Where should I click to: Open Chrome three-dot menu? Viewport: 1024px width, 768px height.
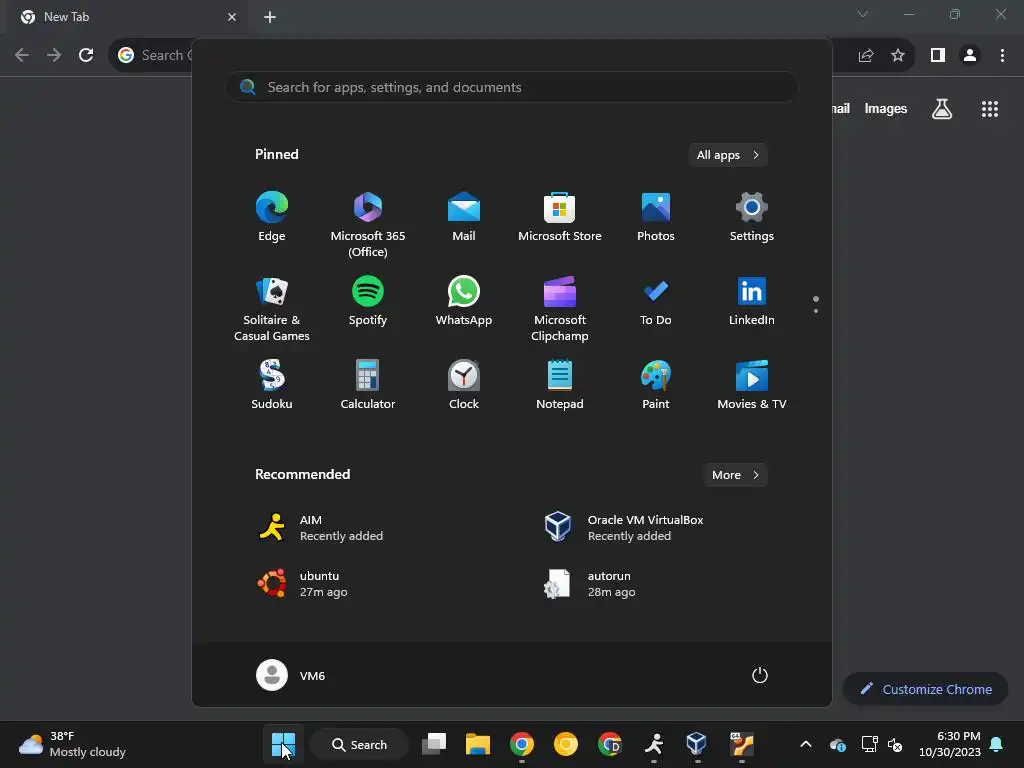[1002, 56]
